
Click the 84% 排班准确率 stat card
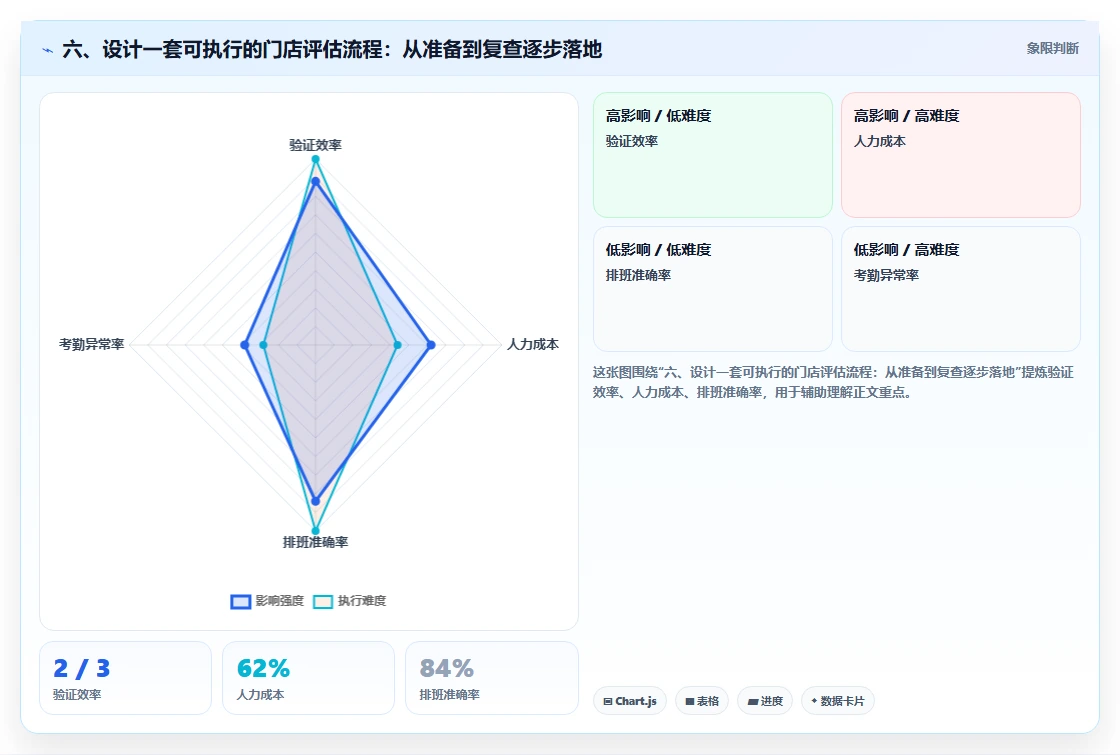(491, 678)
